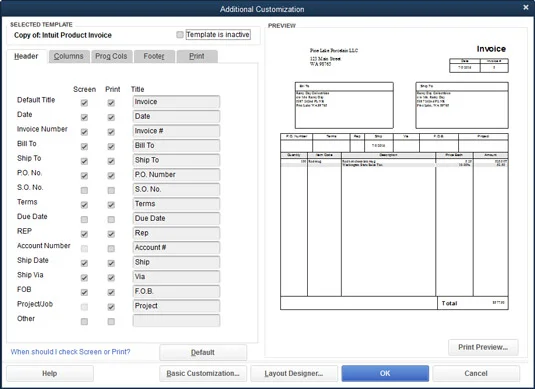Enable Print for S.O. No.

(111, 190)
